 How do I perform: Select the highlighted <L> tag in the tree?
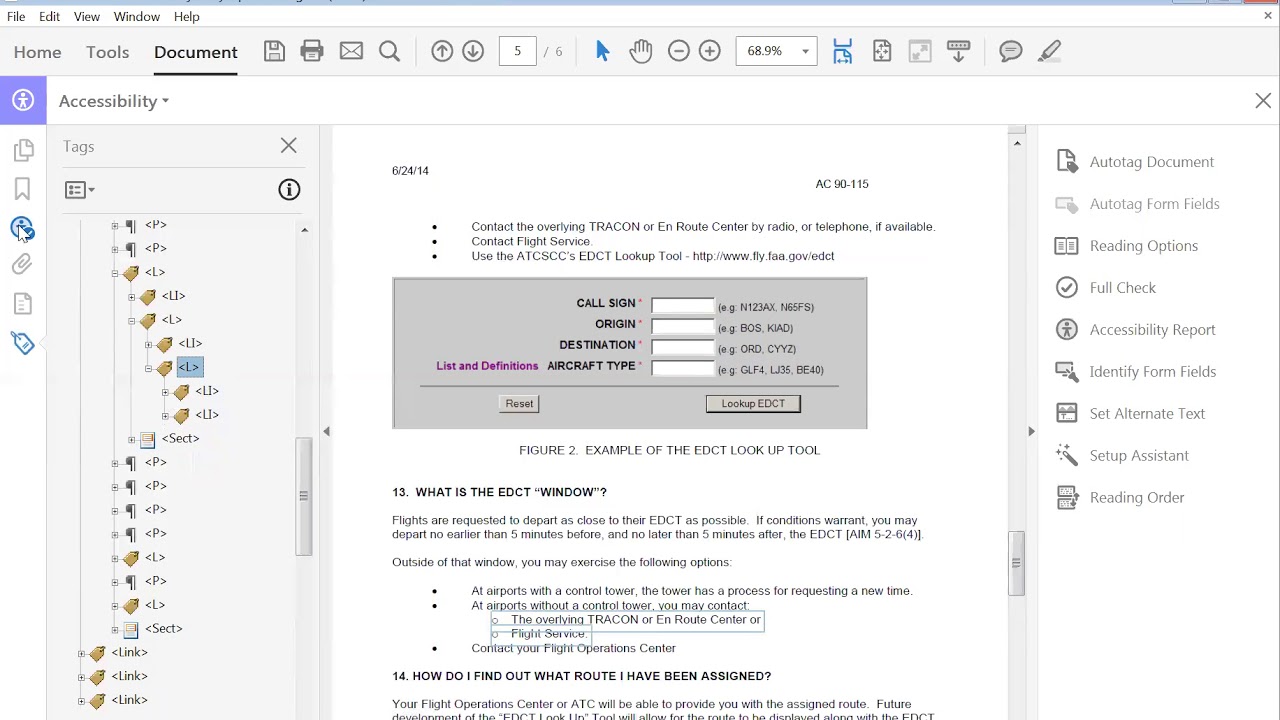[x=189, y=367]
